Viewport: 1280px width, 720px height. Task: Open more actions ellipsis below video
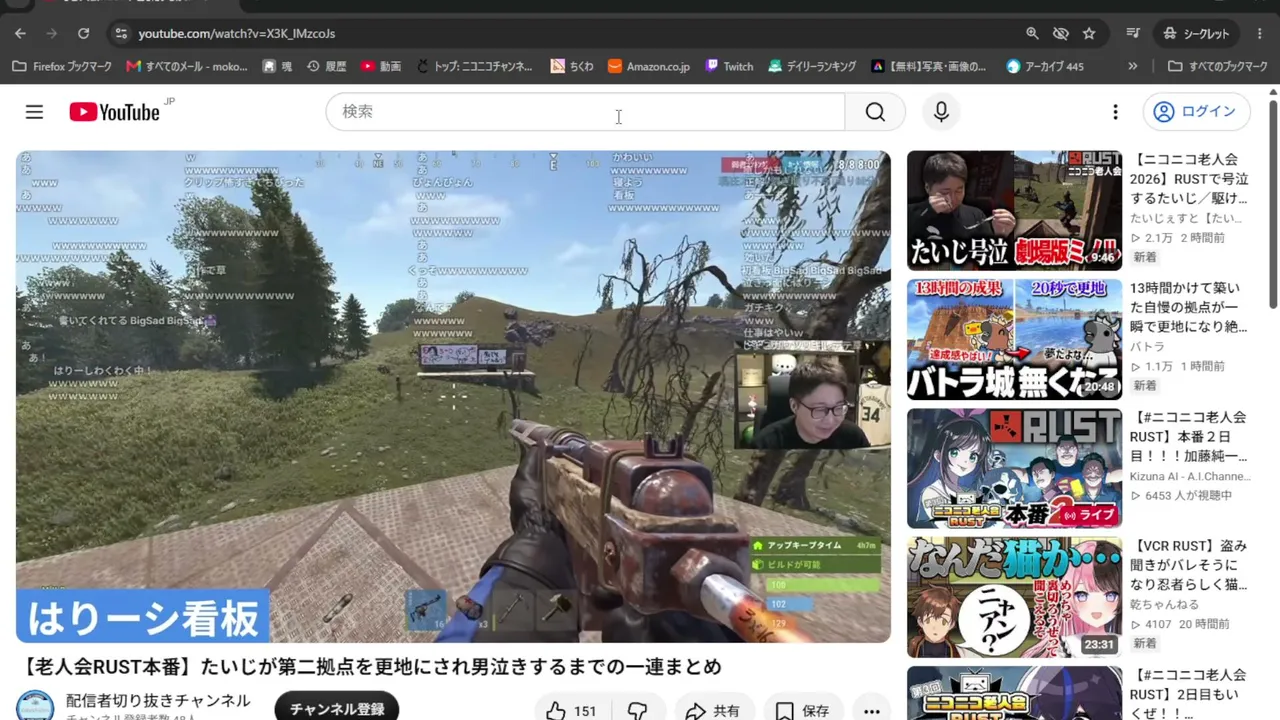[871, 711]
